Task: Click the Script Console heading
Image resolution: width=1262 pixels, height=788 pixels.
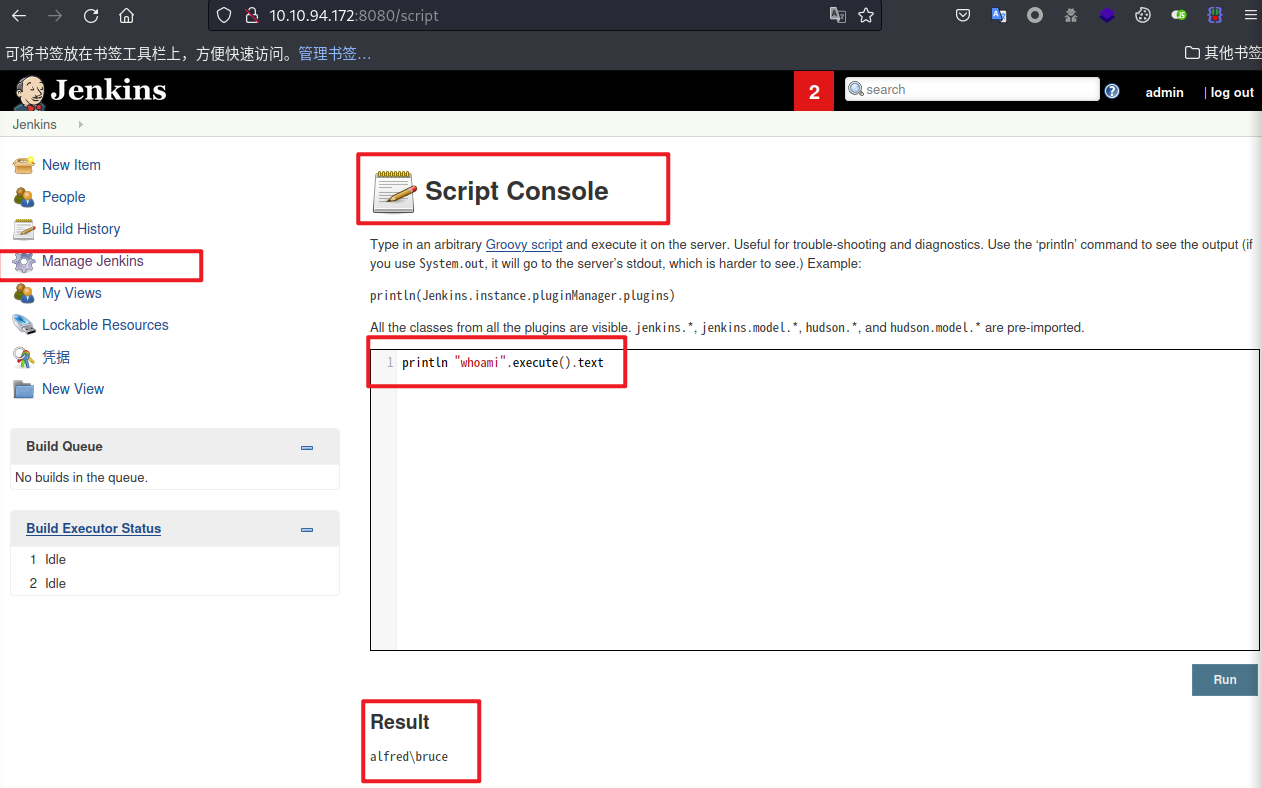Action: pyautogui.click(x=516, y=191)
